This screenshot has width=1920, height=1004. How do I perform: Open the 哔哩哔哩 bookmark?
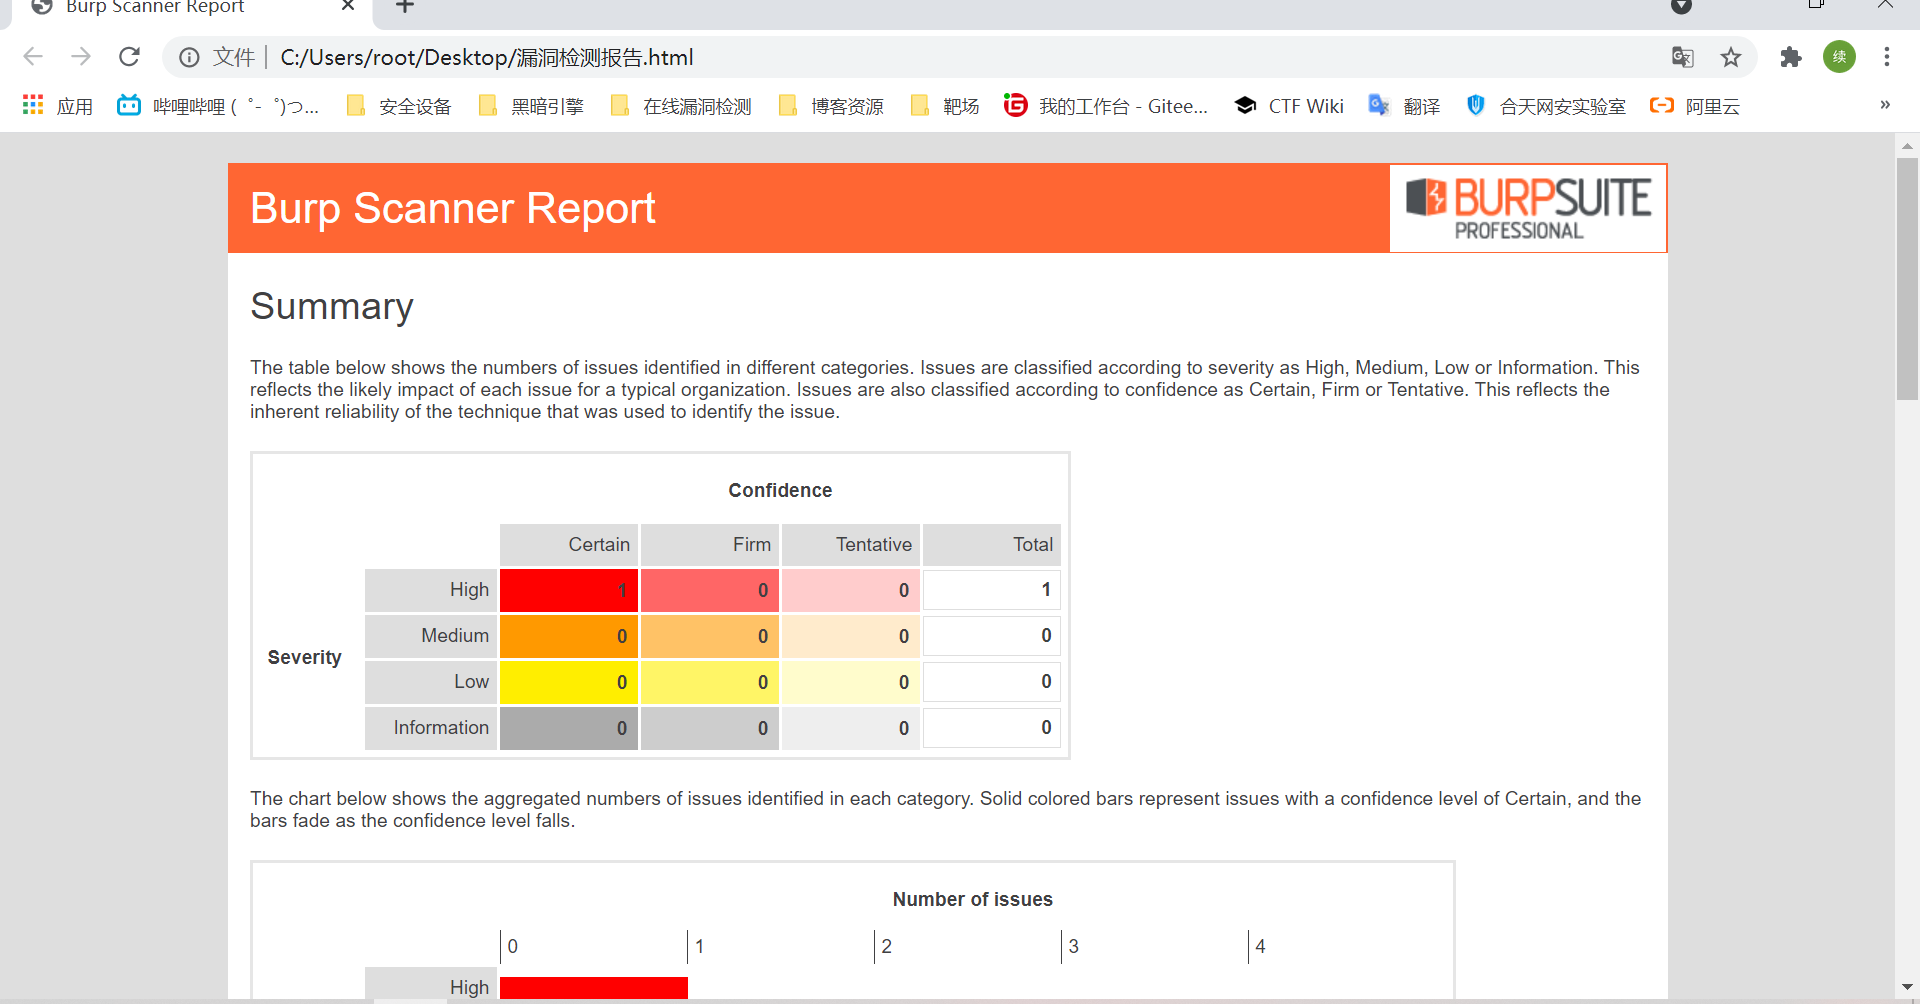[x=218, y=106]
